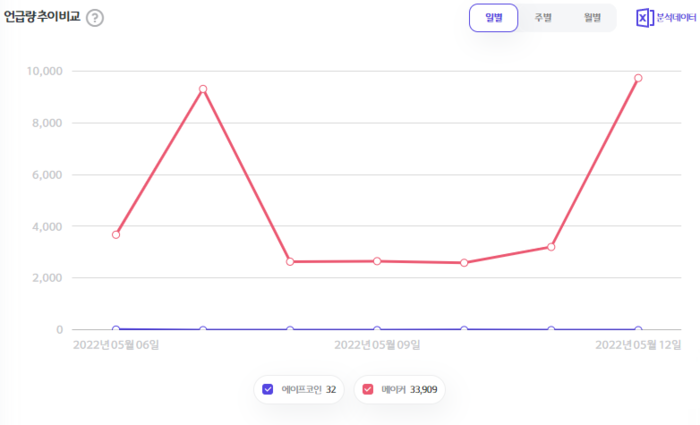The height and width of the screenshot is (425, 700).
Task: Toggle the 메이커 legend checkbox
Action: tap(368, 389)
